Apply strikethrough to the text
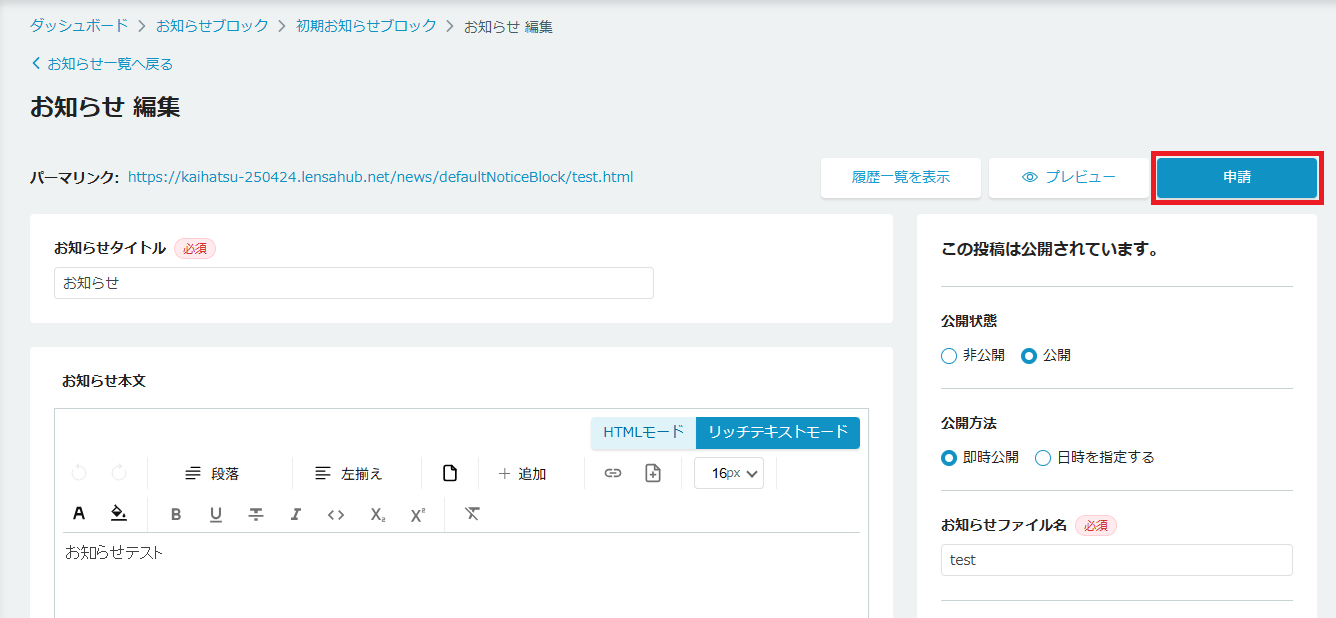 [x=257, y=514]
